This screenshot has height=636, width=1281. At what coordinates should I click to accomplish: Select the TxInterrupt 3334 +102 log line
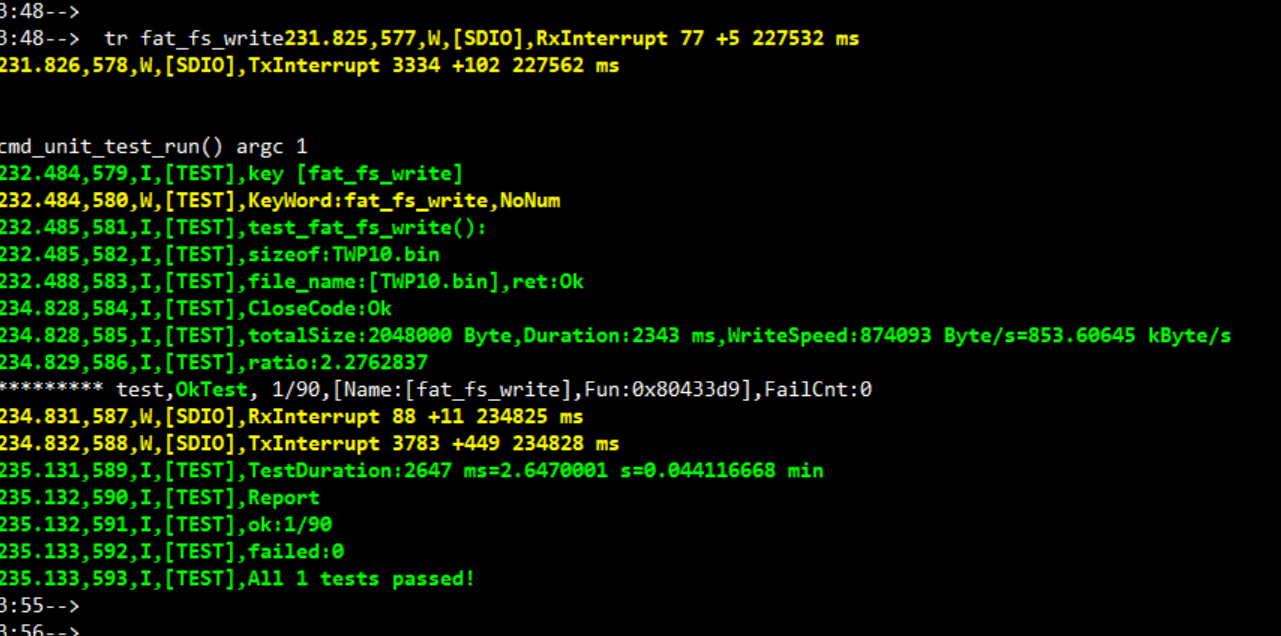pos(310,66)
